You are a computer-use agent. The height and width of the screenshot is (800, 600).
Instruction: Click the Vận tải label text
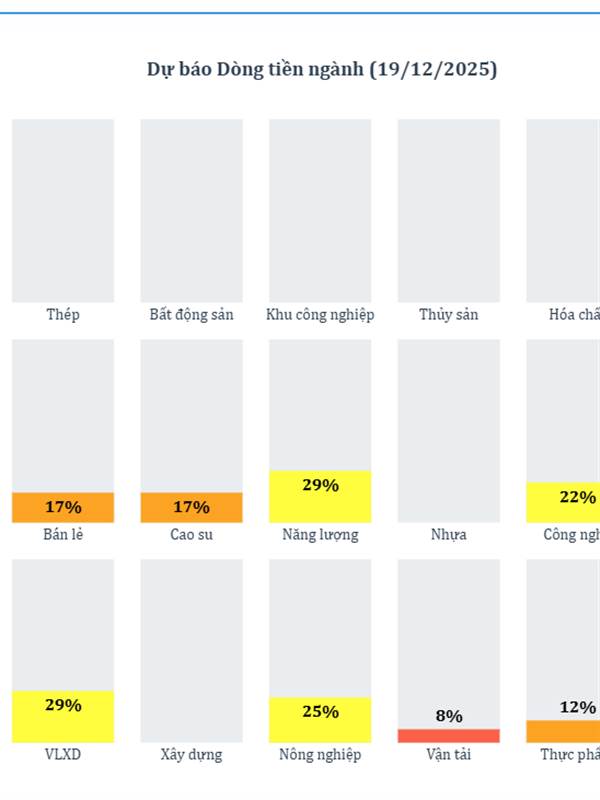pyautogui.click(x=448, y=755)
